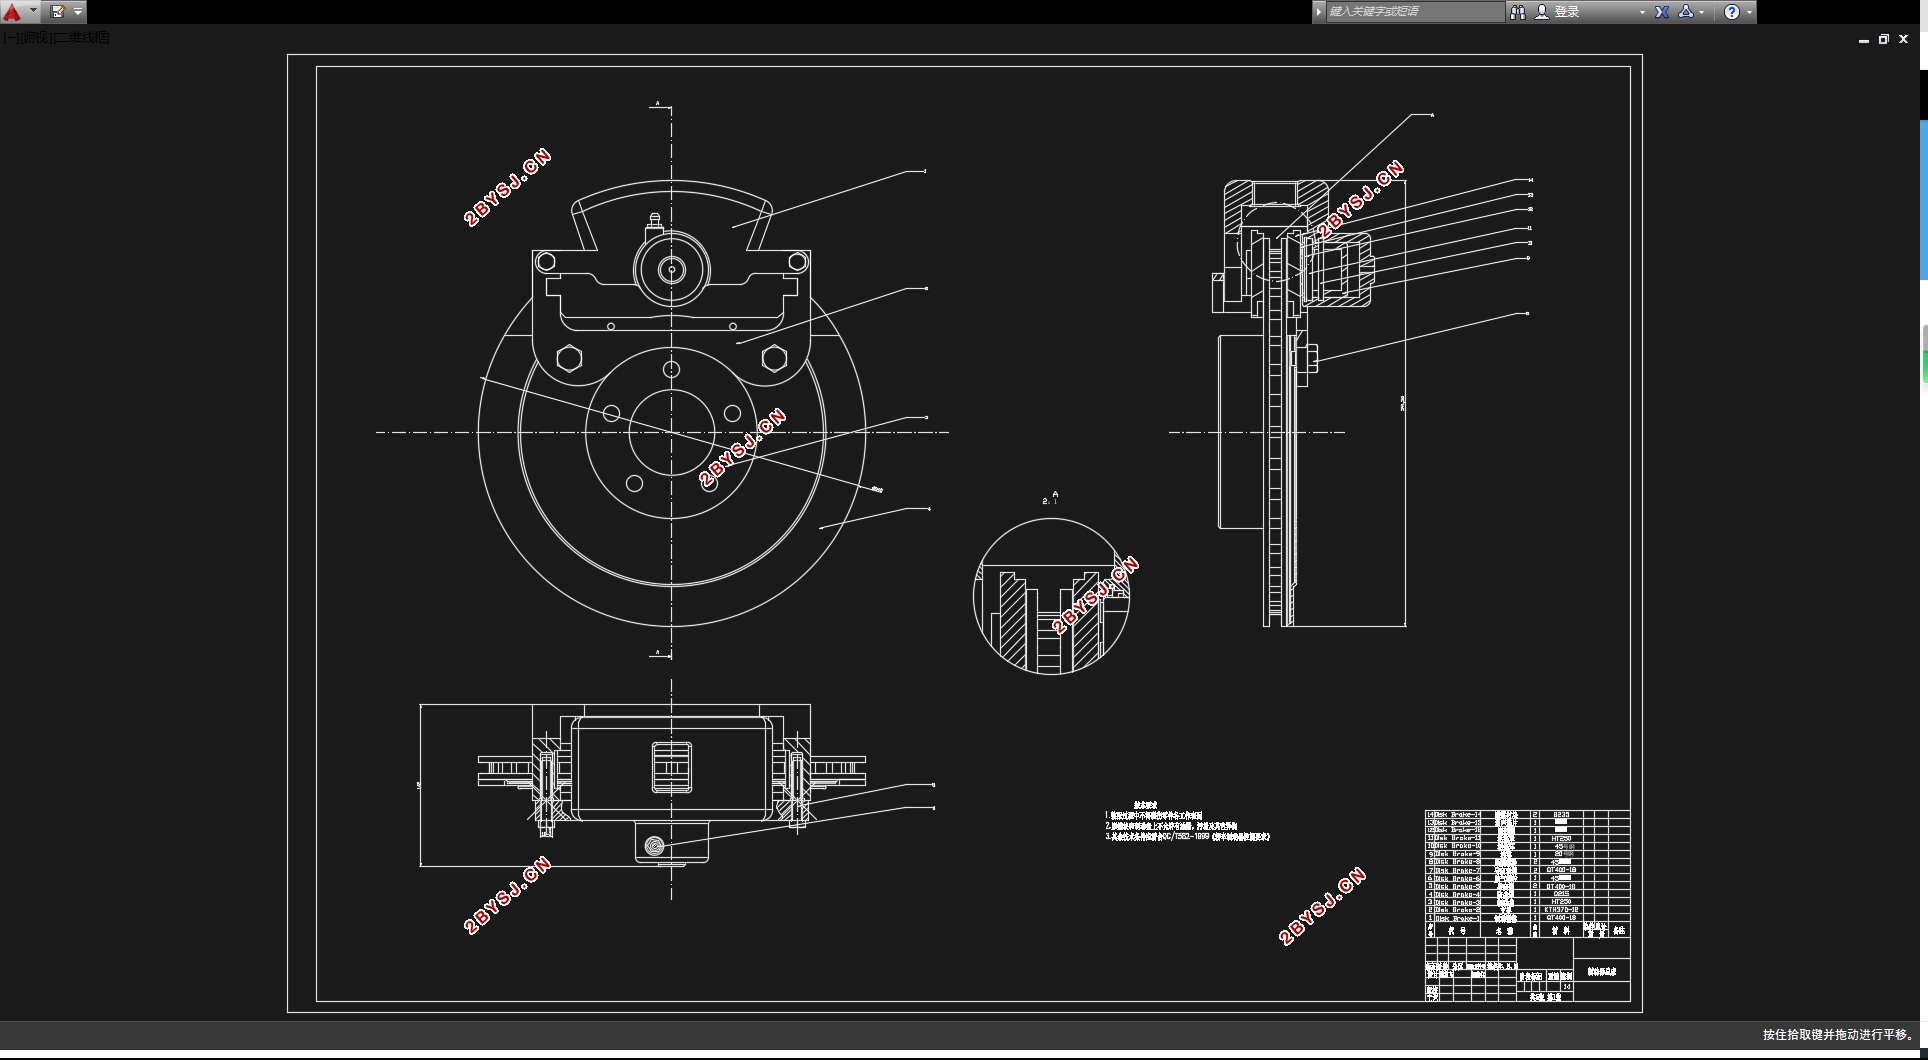
Task: Click the circular detail view A
Action: 1051,596
